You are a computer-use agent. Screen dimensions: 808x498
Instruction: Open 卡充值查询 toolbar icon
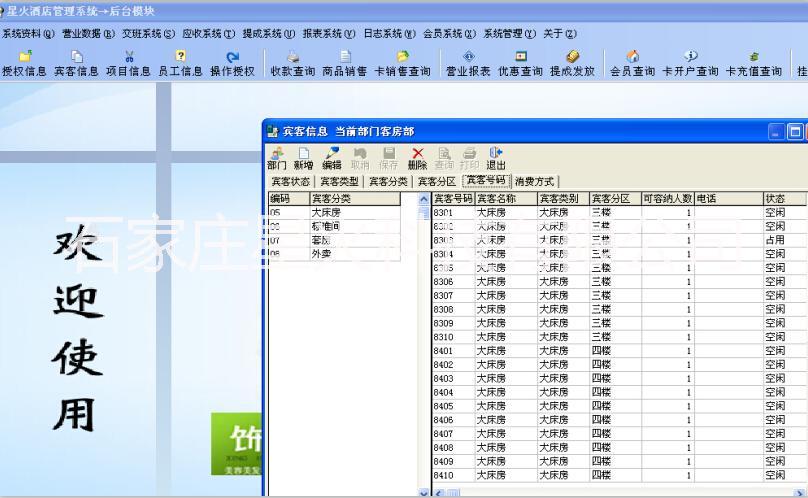tap(754, 64)
